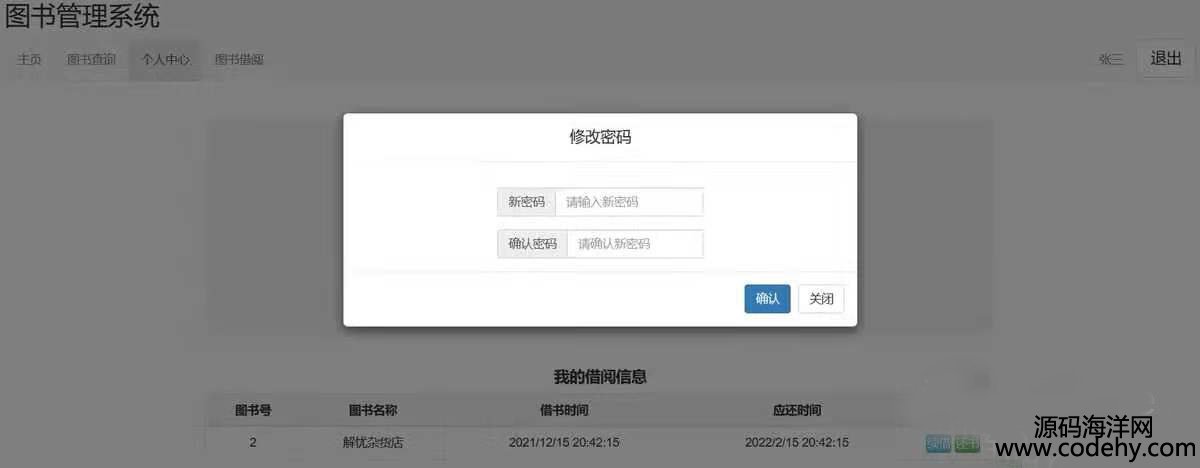Click the blue renew button in row
Image resolution: width=1200 pixels, height=468 pixels.
pyautogui.click(x=938, y=443)
